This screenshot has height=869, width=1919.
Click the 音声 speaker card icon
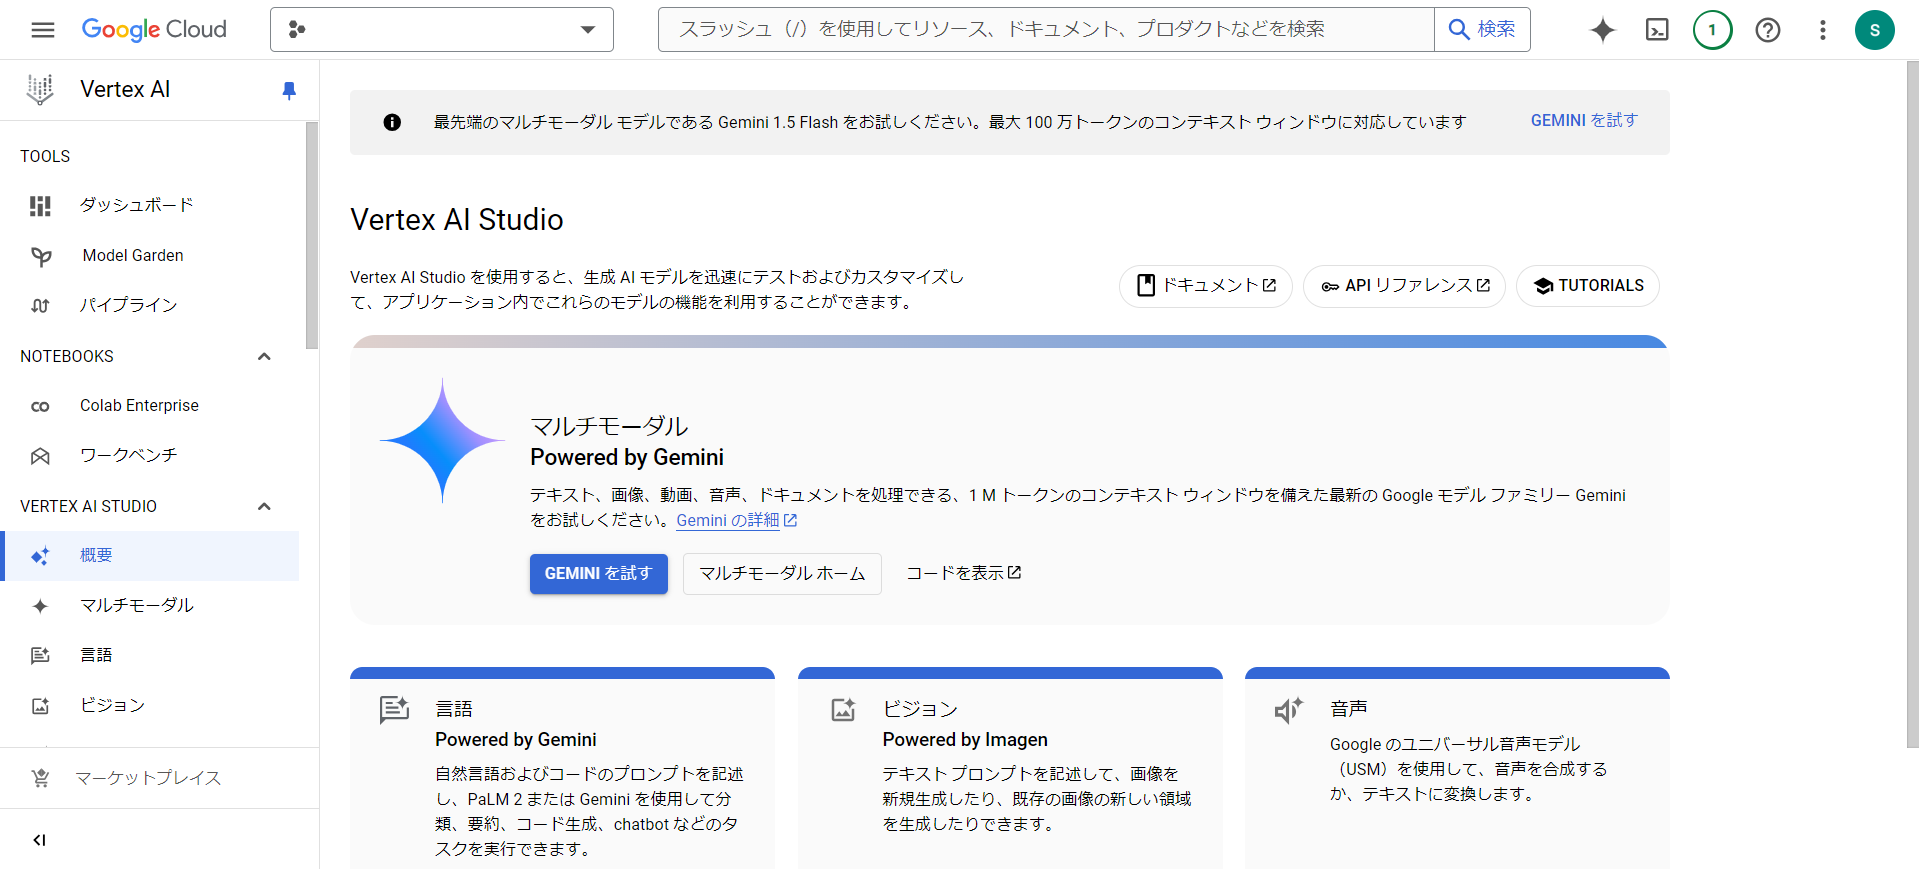[1289, 710]
